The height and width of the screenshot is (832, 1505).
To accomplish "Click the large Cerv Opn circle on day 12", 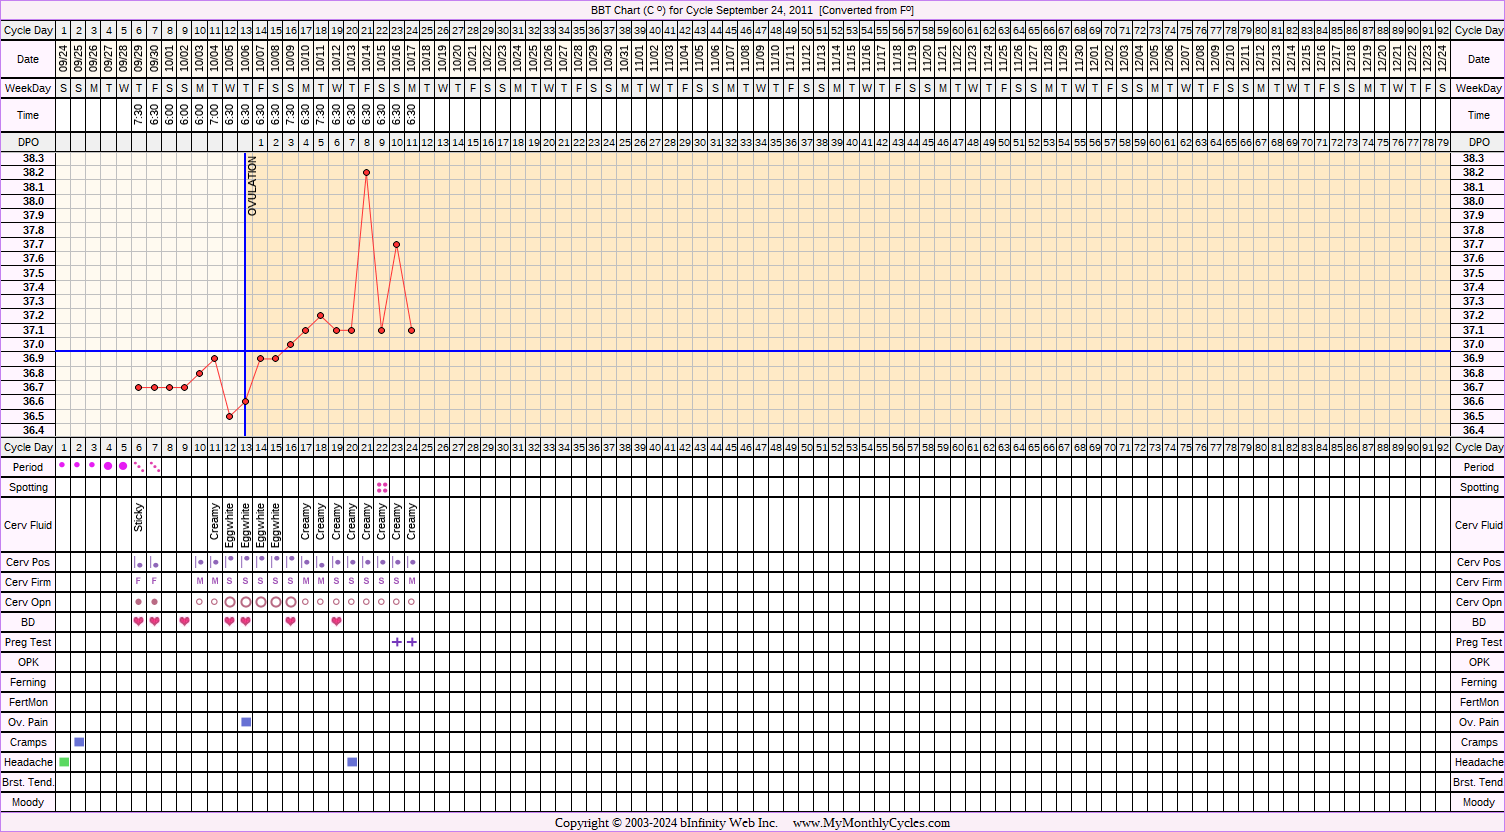I will click(230, 602).
